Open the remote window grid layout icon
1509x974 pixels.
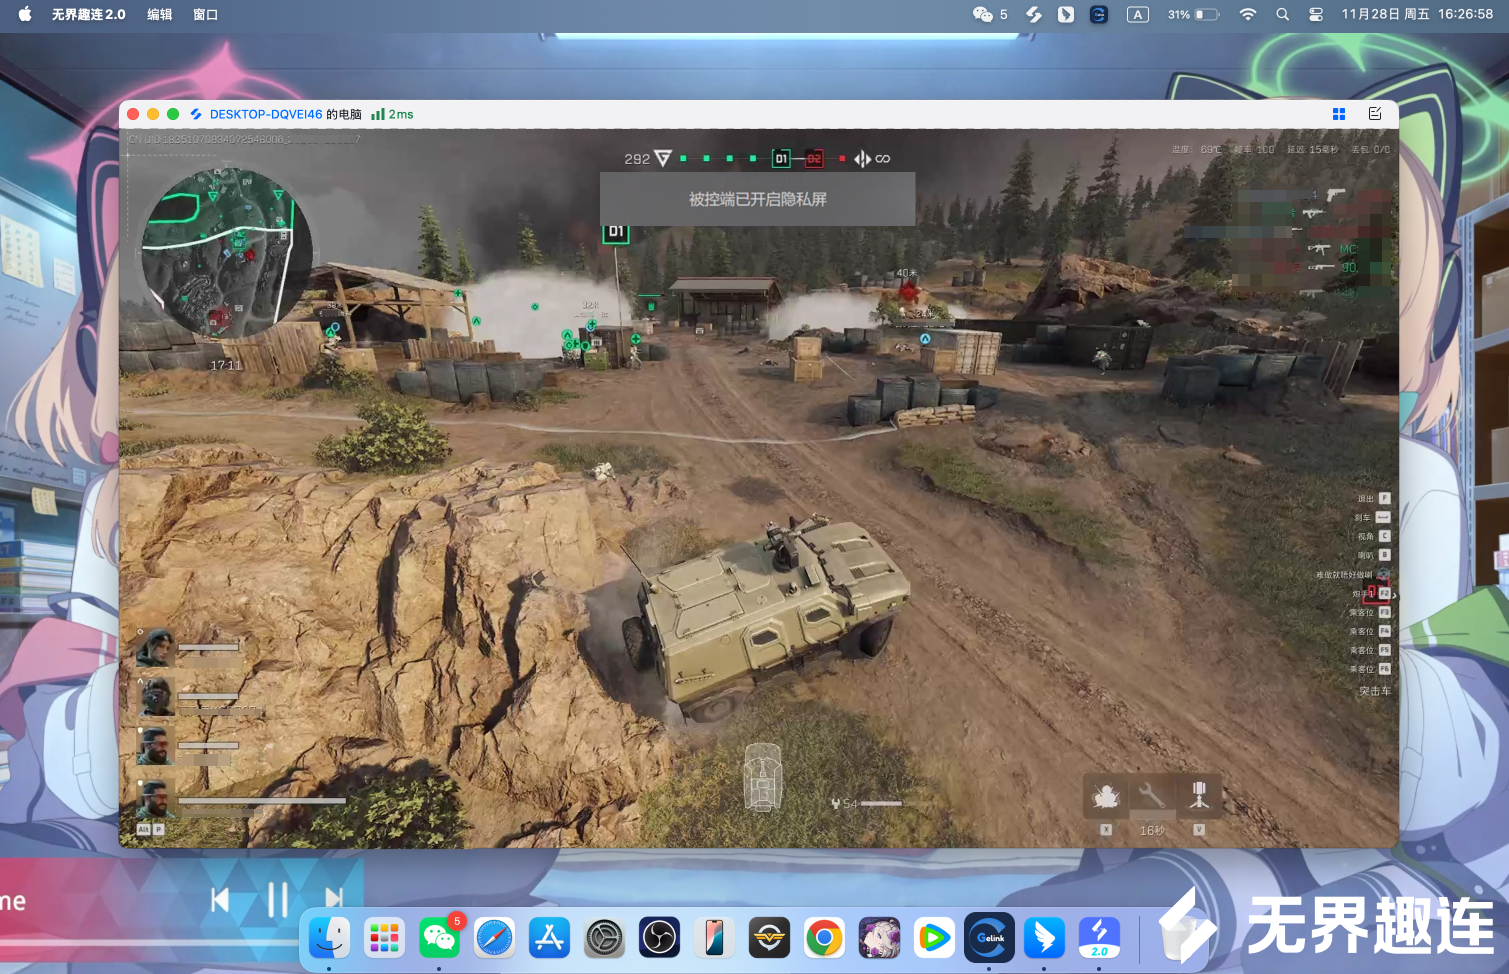(x=1339, y=114)
